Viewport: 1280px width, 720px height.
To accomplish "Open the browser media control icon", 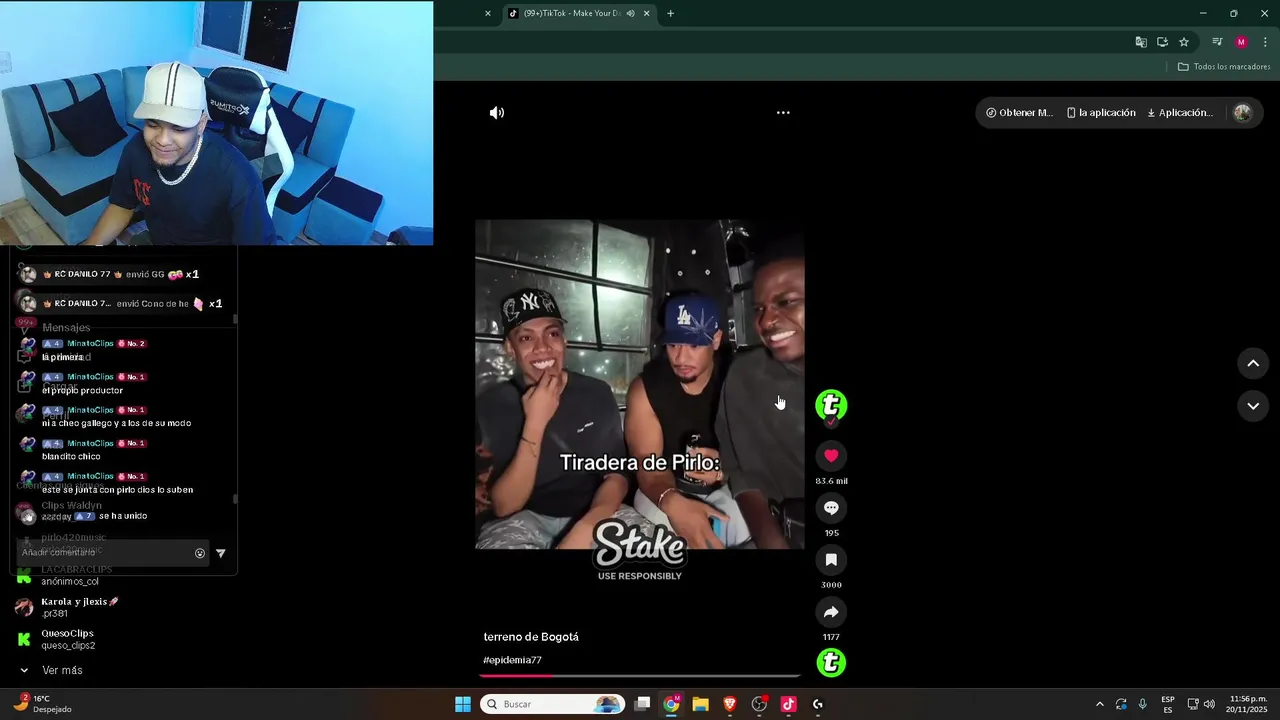I will click(x=1217, y=42).
